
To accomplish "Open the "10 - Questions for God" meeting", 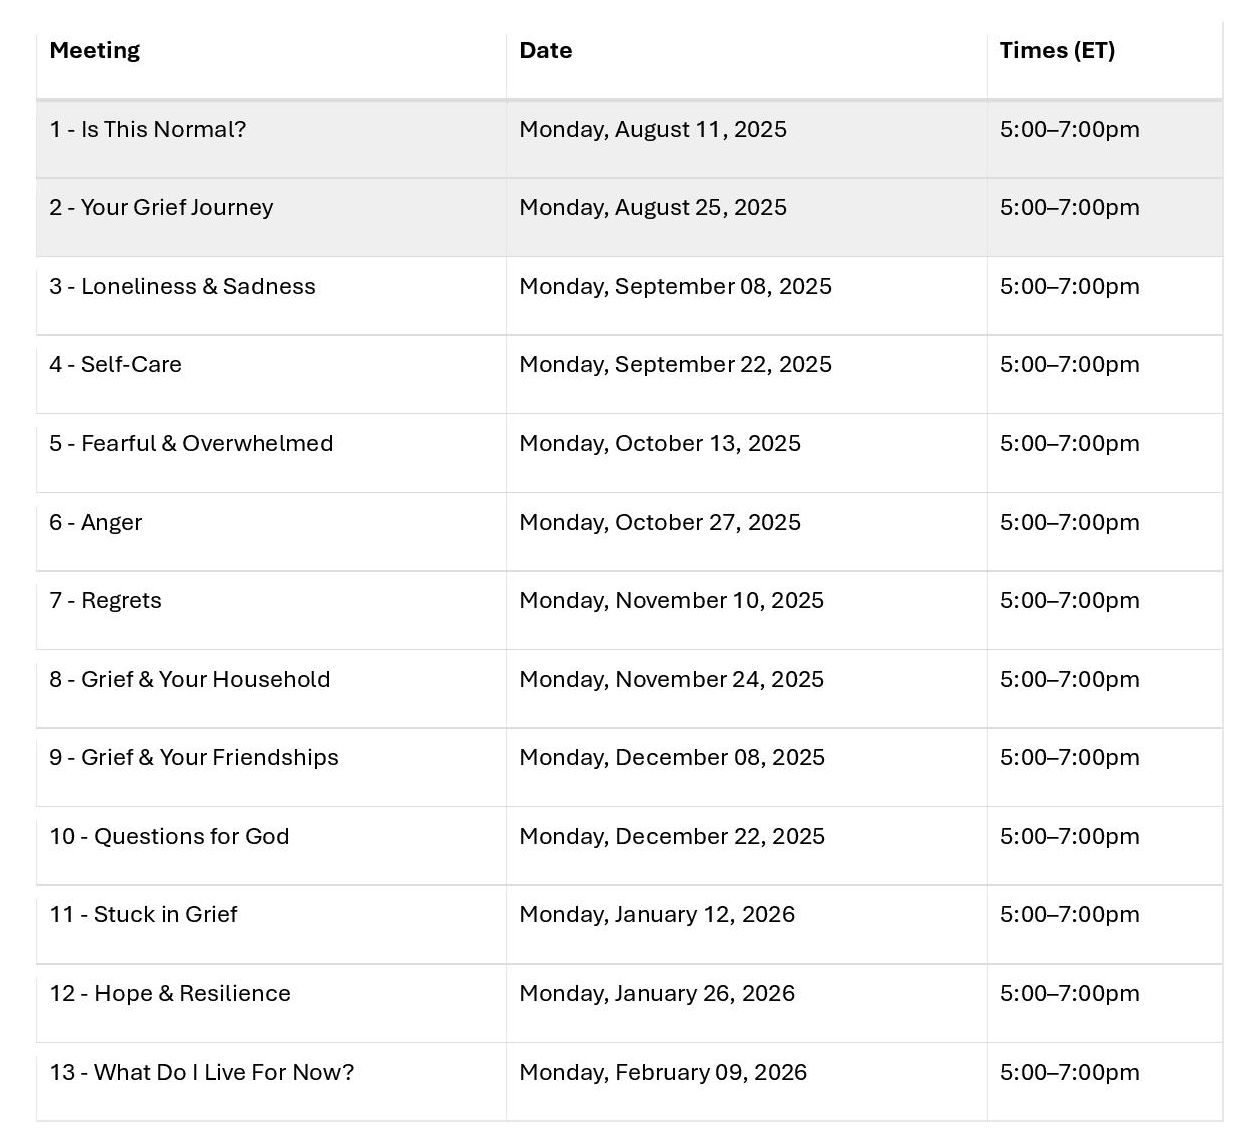I will point(169,837).
